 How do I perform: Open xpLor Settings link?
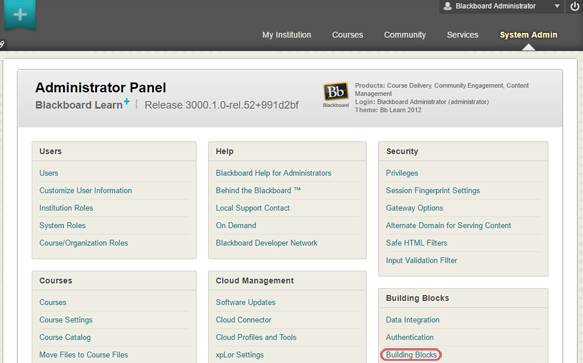[240, 355]
